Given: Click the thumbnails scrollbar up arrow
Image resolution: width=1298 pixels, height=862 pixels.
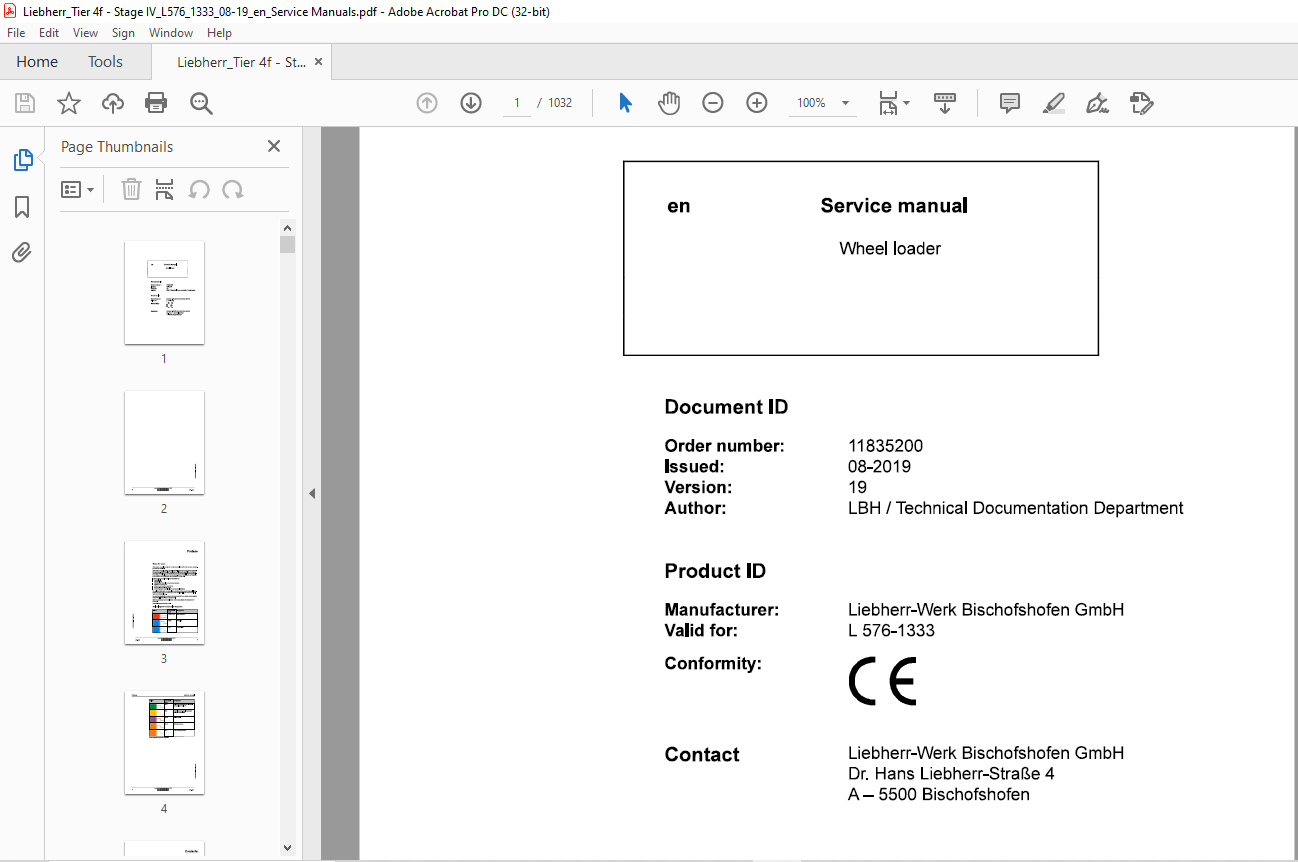Looking at the screenshot, I should click(288, 227).
